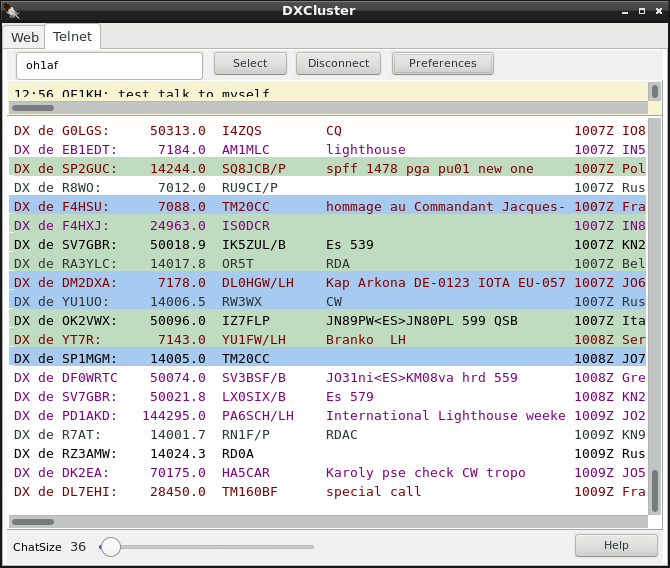Click the Select button

(250, 63)
